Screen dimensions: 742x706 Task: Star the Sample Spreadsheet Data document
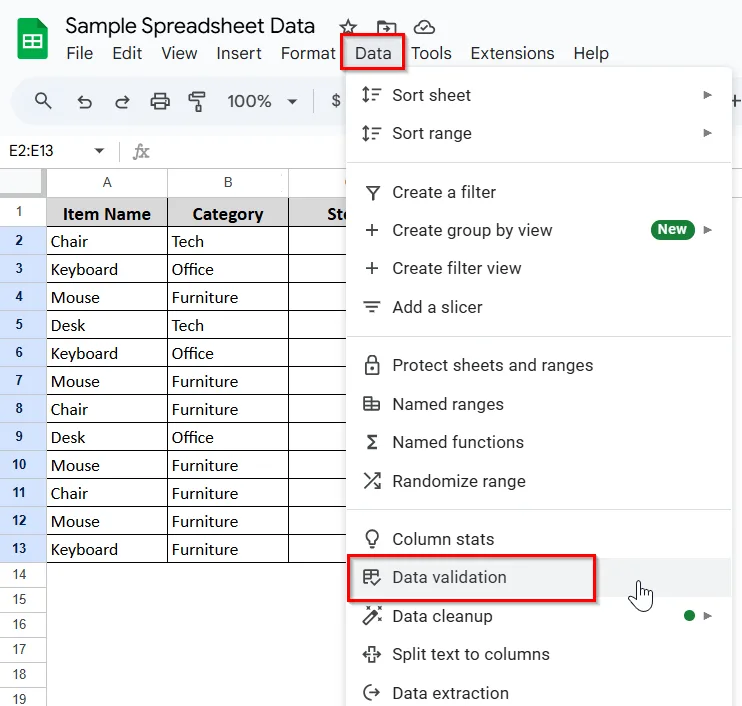click(x=348, y=27)
